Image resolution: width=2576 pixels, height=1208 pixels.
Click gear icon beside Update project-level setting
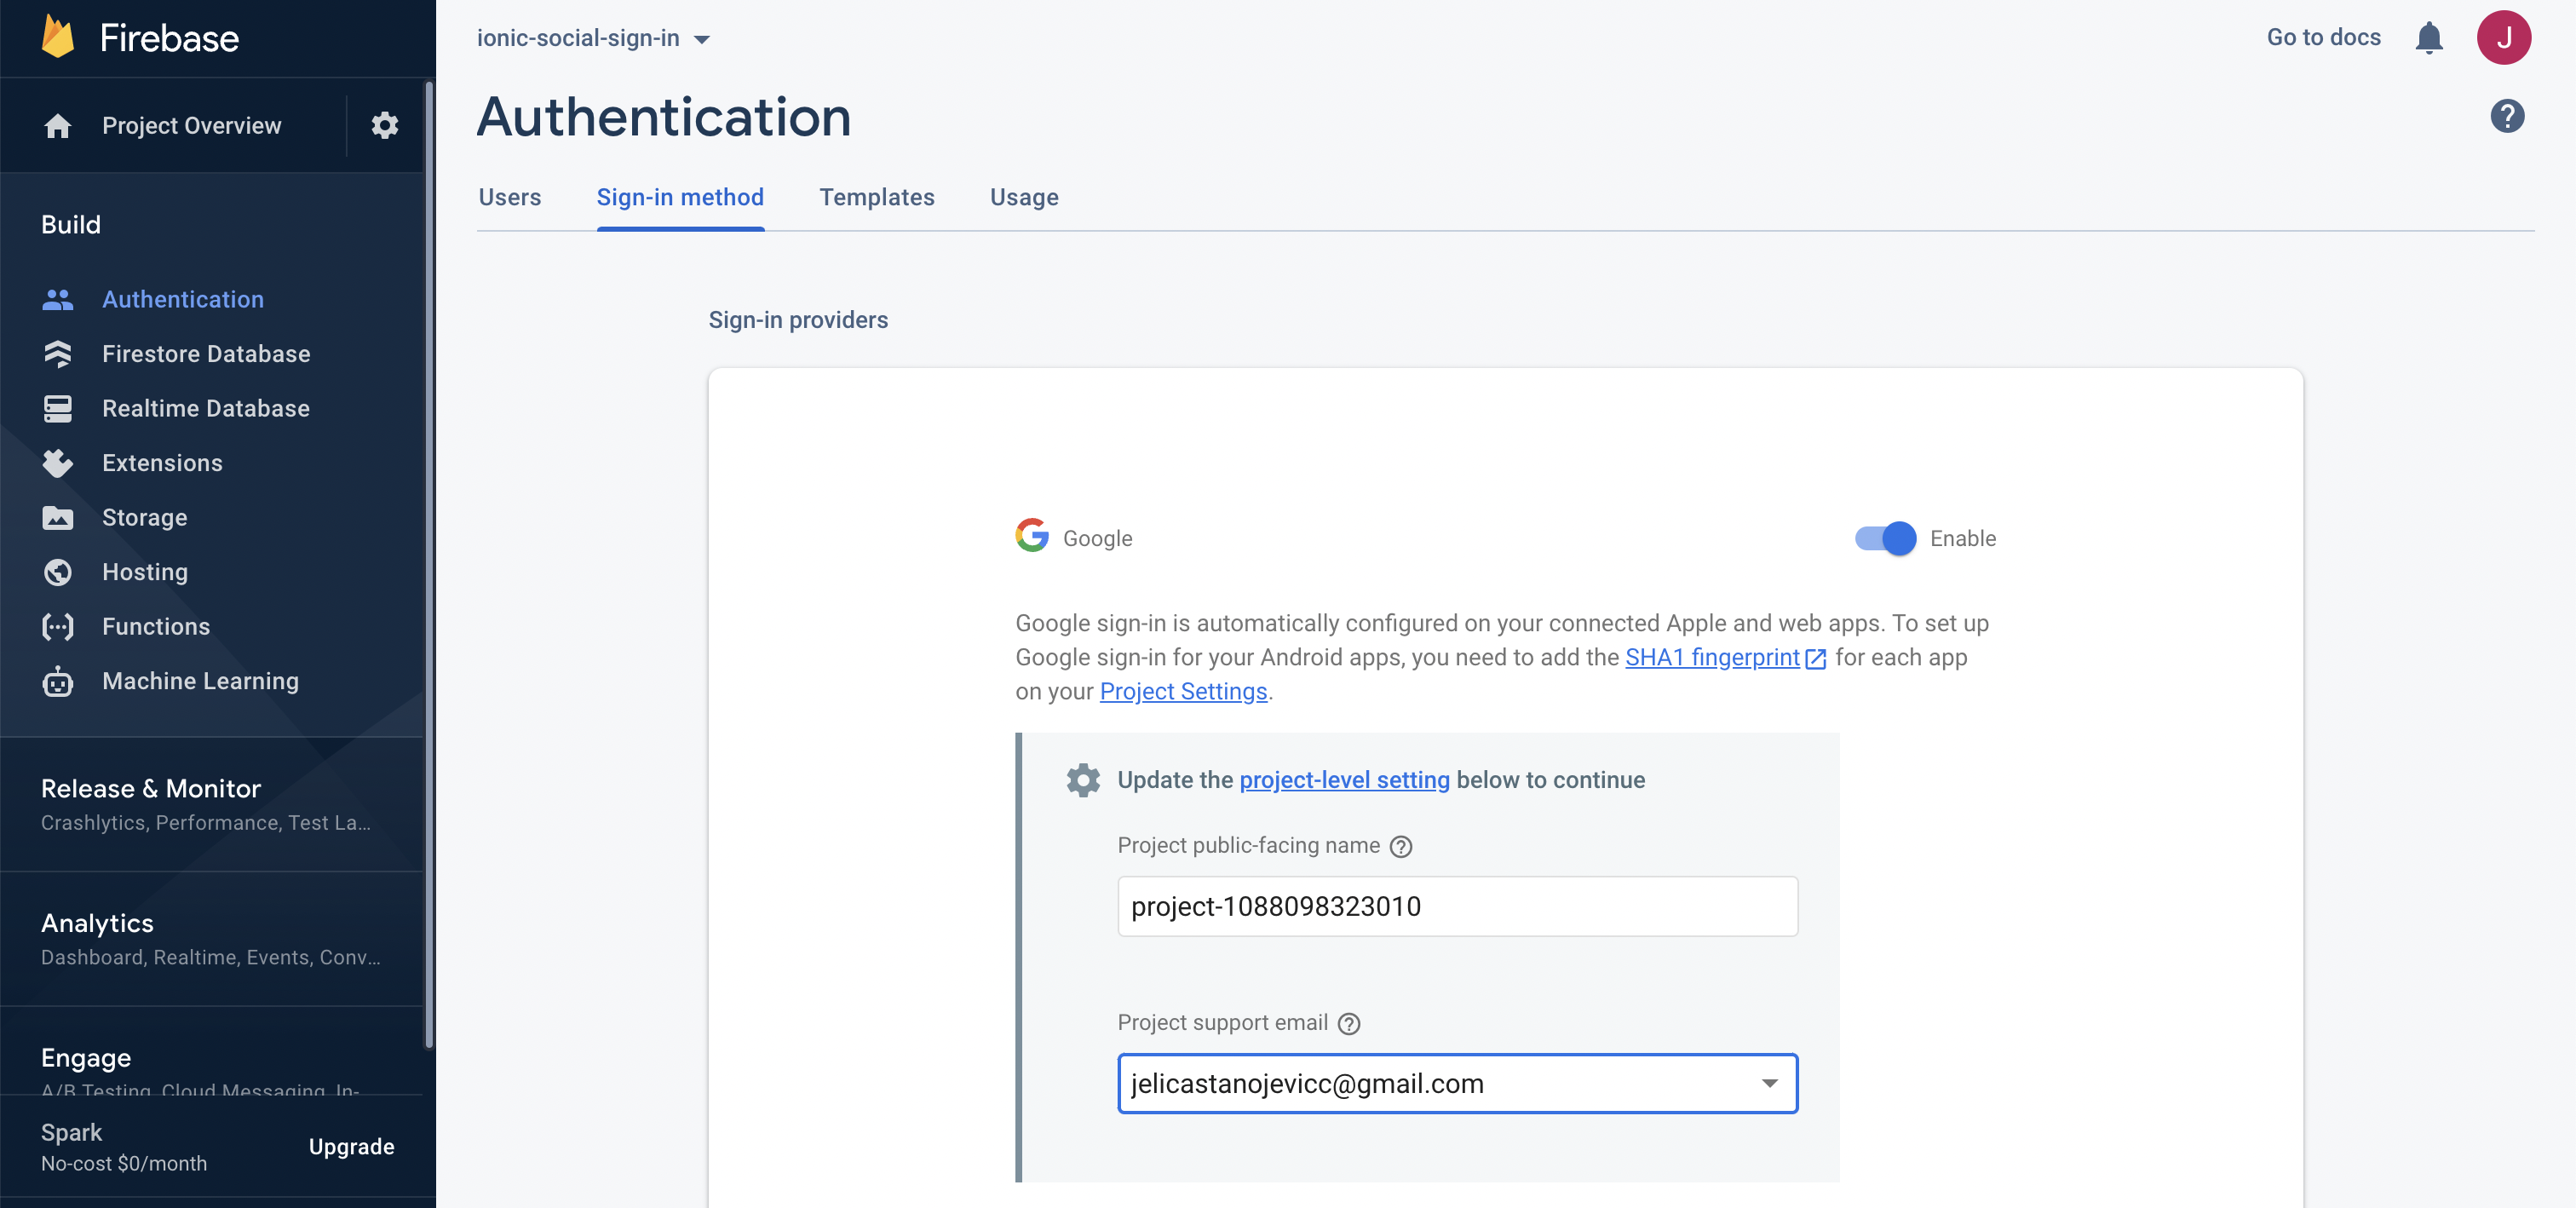point(1083,780)
